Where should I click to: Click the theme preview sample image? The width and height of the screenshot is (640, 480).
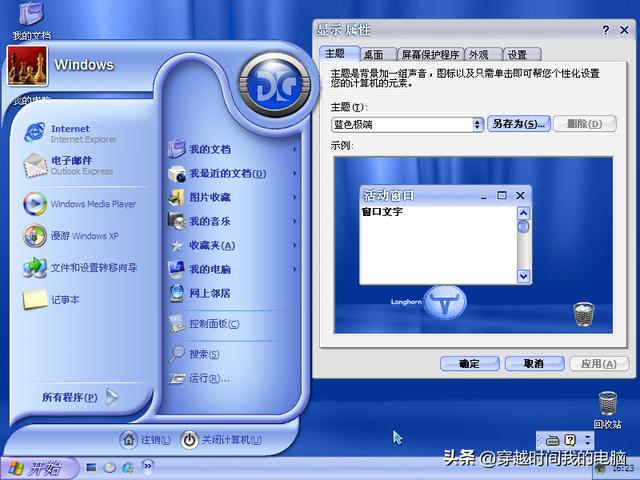click(x=473, y=245)
